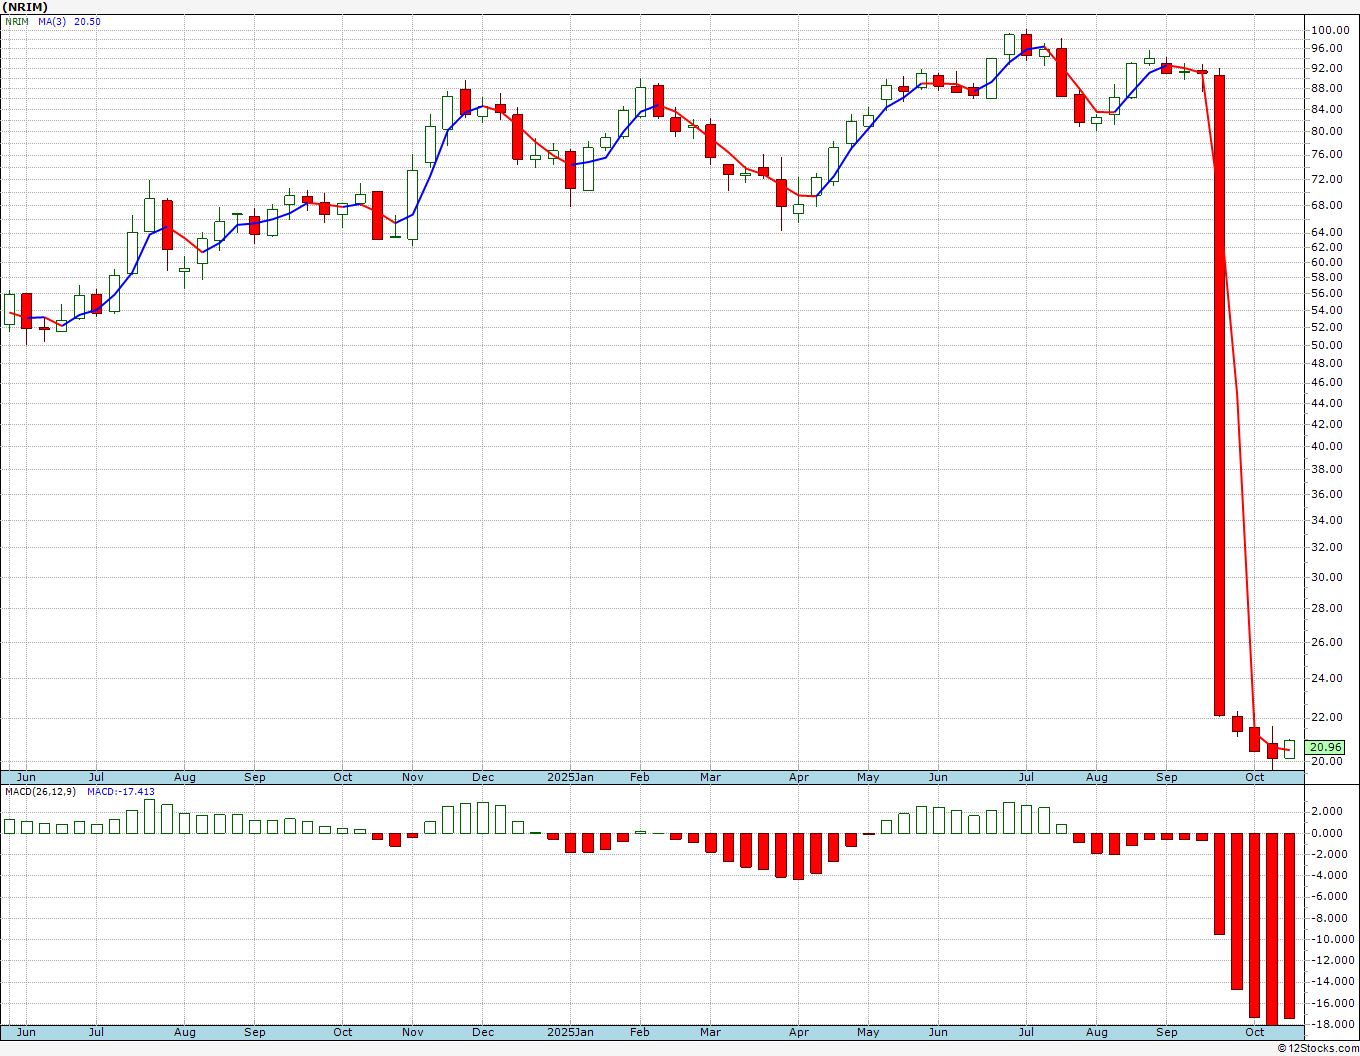Select the "20.50" moving average value
Image resolution: width=1360 pixels, height=1056 pixels.
(x=87, y=21)
